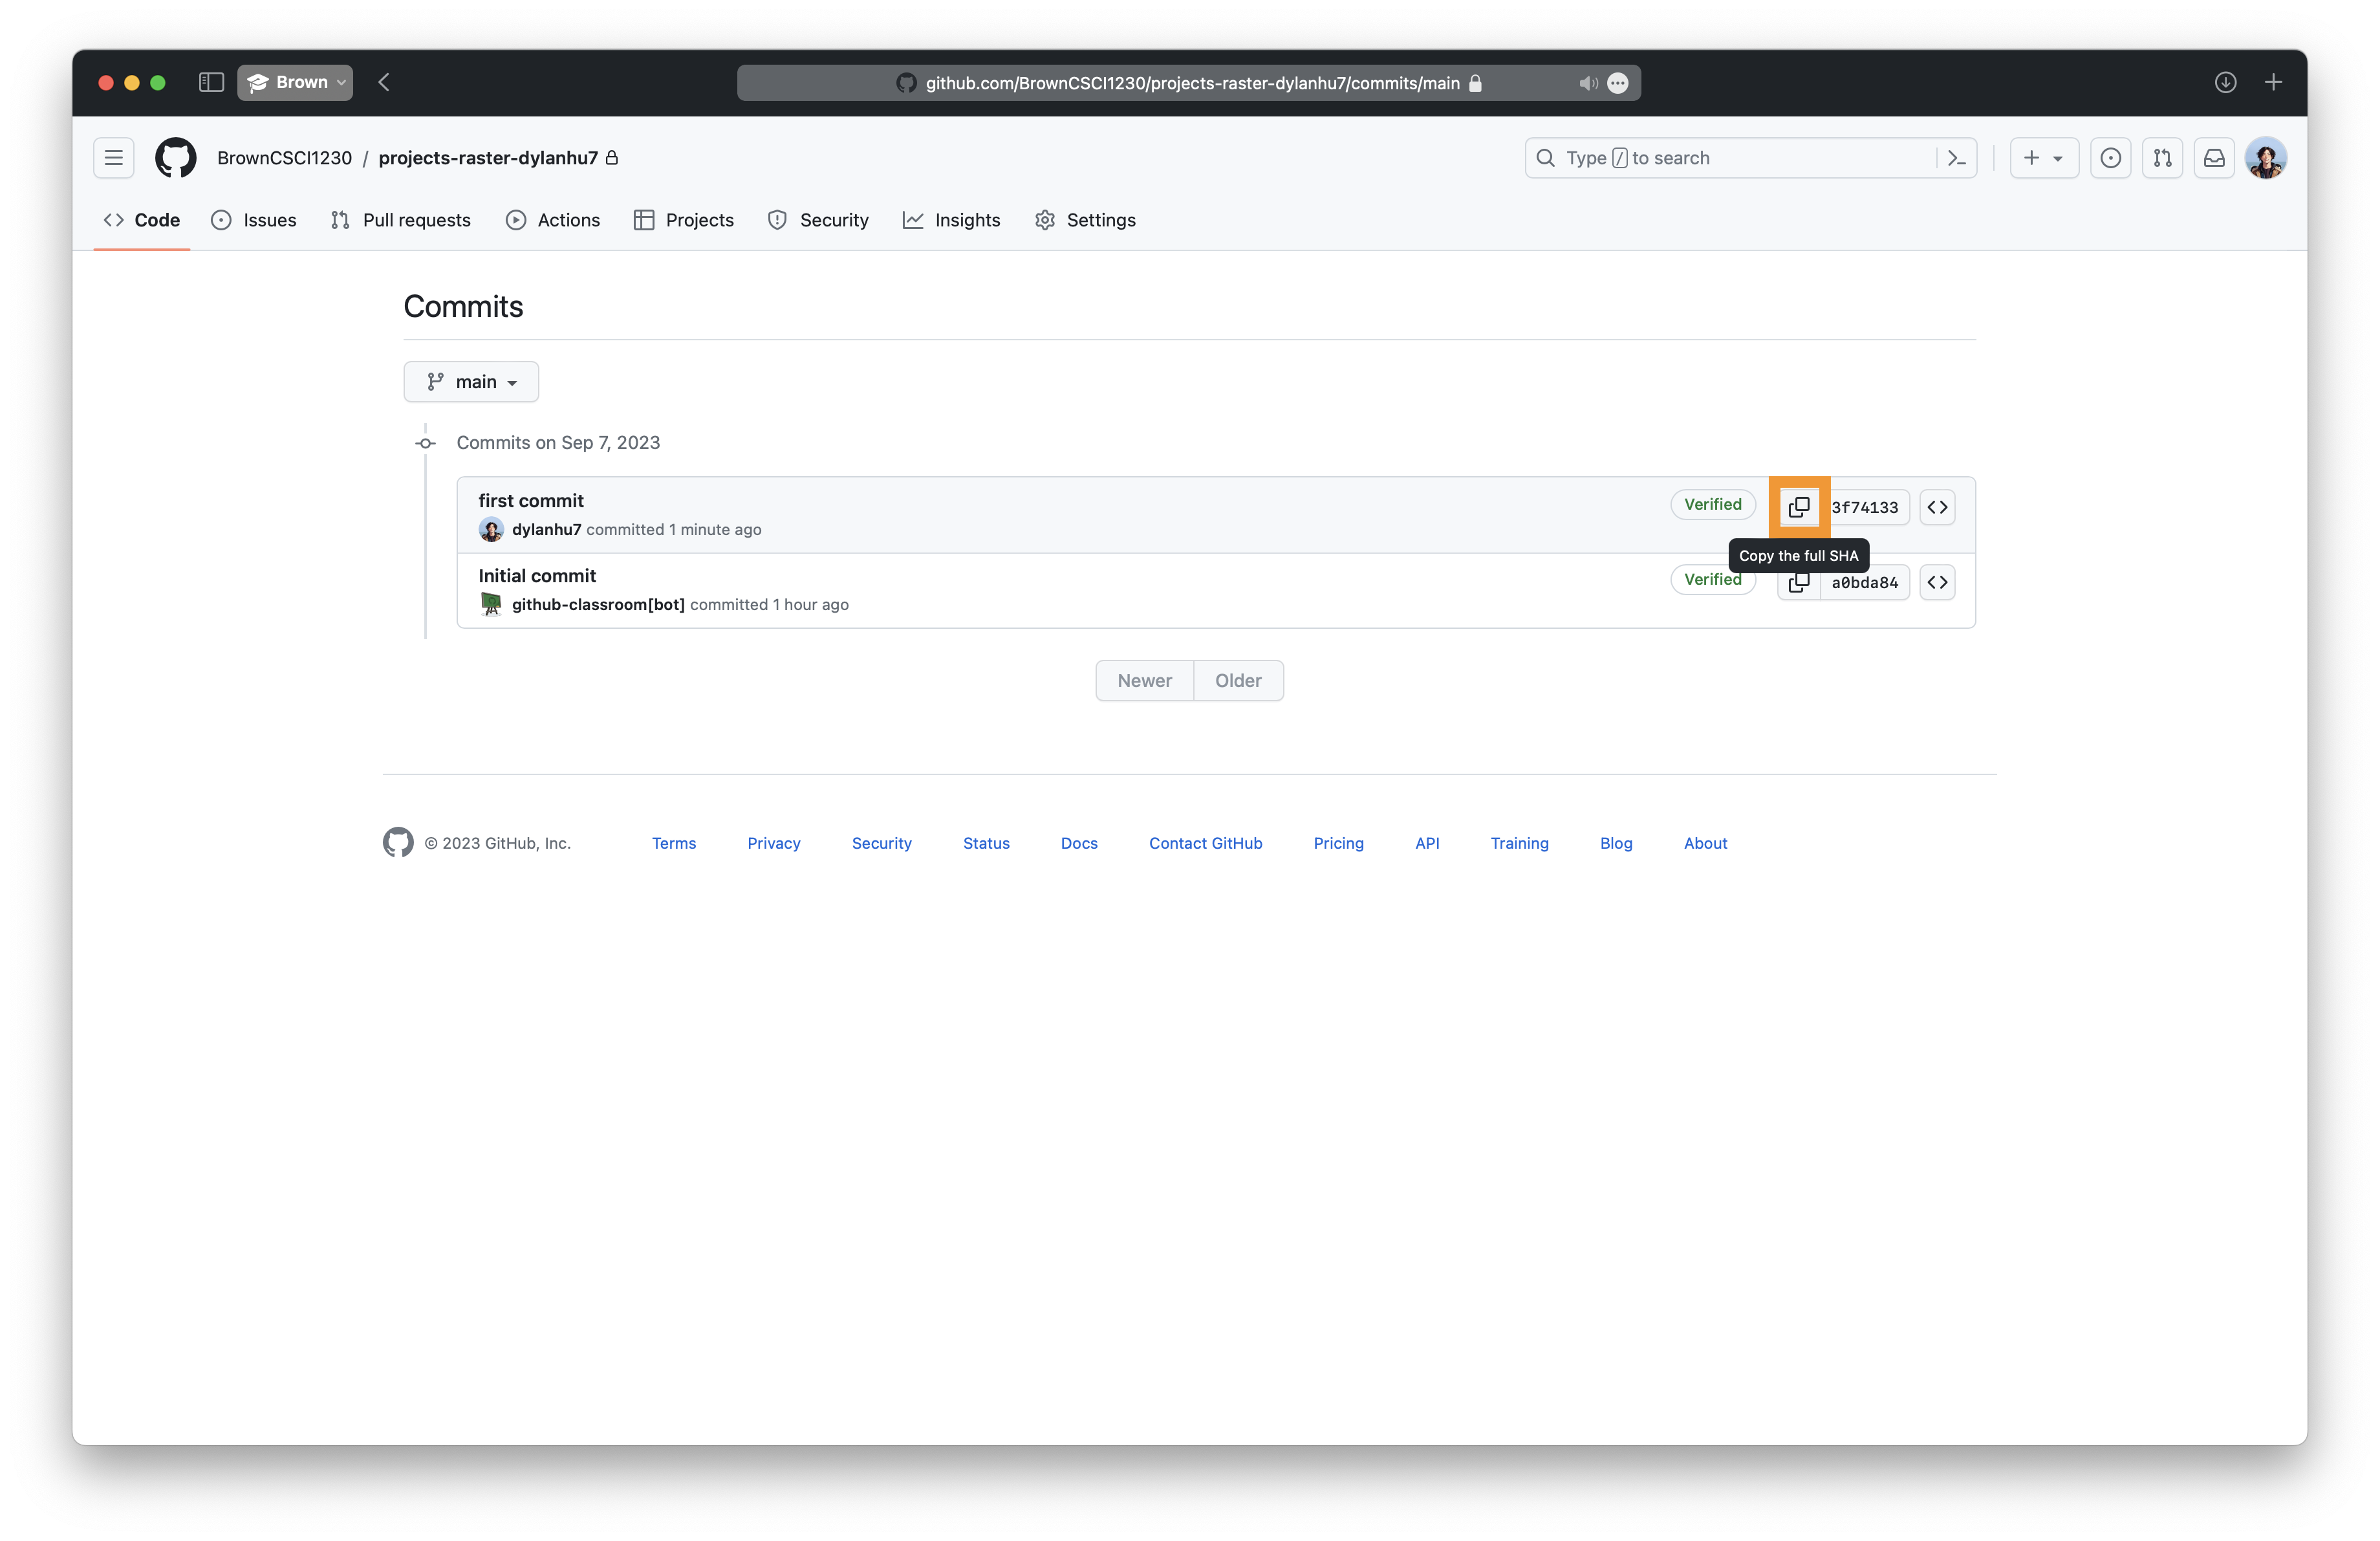Viewport: 2380px width, 1541px height.
Task: Click the browser audio speaker icon
Action: pyautogui.click(x=1587, y=83)
